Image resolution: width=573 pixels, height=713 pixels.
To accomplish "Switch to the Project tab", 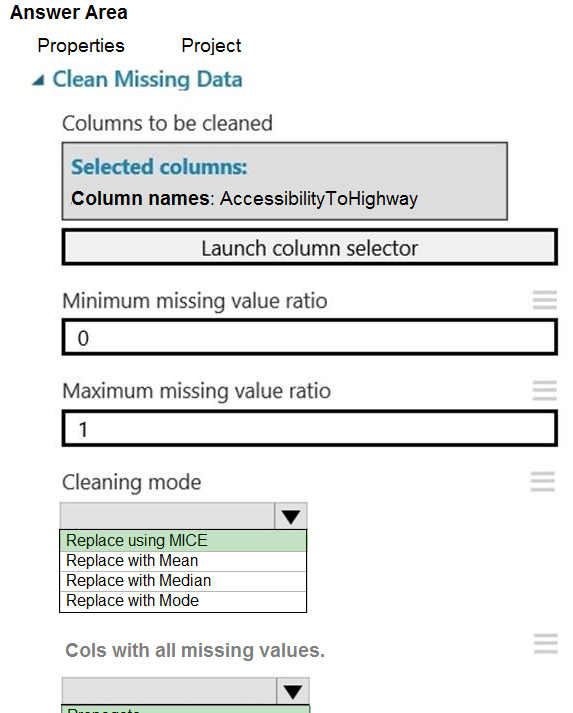I will click(211, 45).
